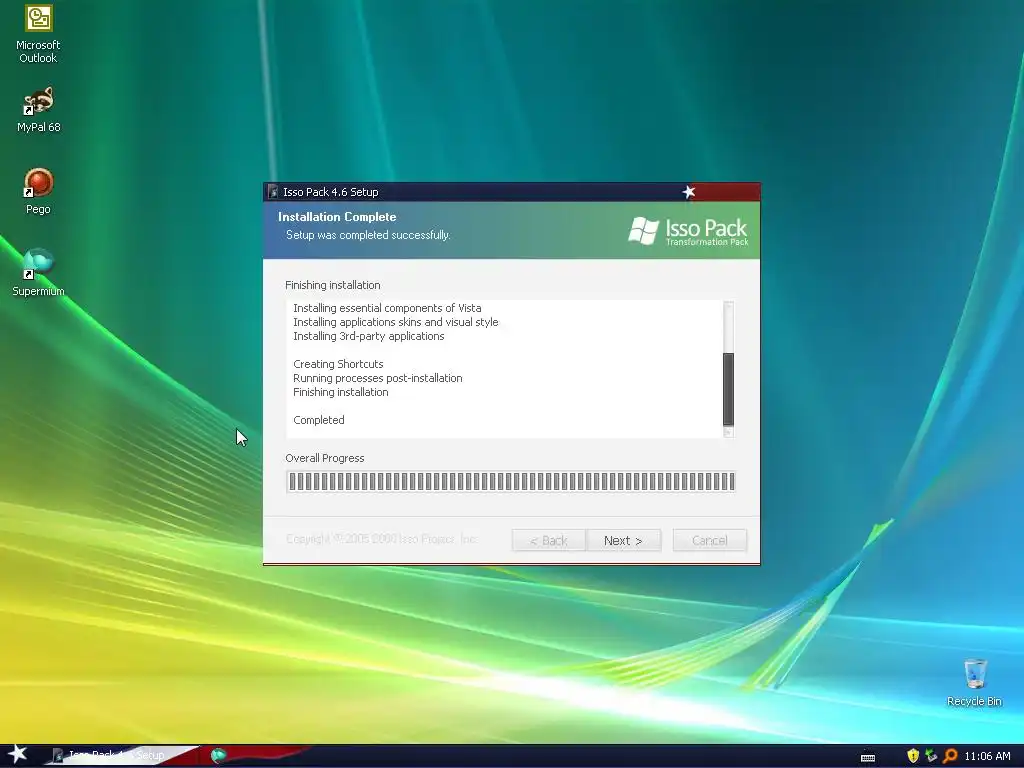Click the orange magnifier tray icon
This screenshot has width=1024, height=768.
click(x=950, y=756)
